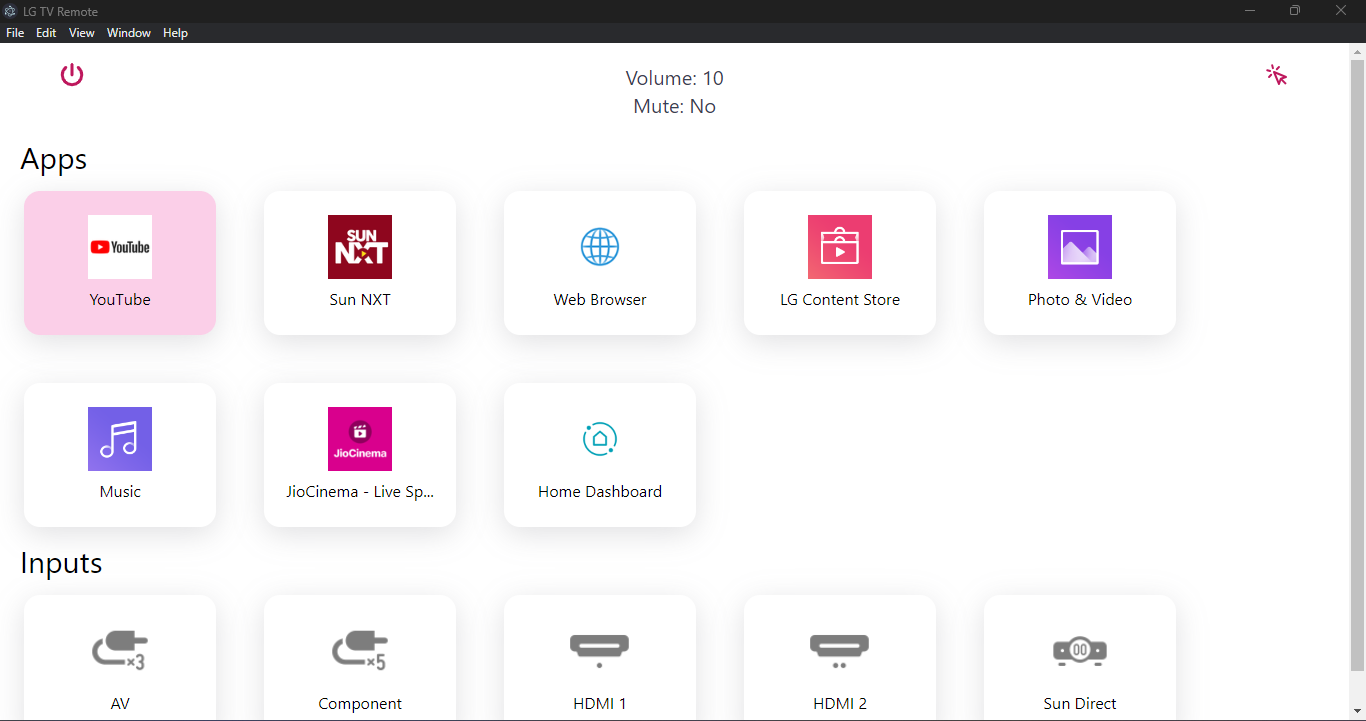Click the HDMI 2 input label

pyautogui.click(x=840, y=703)
